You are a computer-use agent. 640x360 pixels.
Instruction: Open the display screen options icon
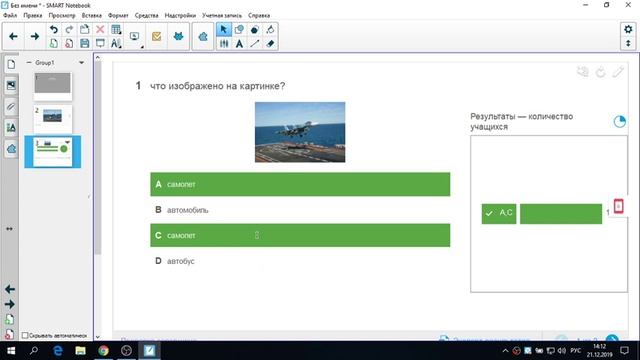coord(135,37)
